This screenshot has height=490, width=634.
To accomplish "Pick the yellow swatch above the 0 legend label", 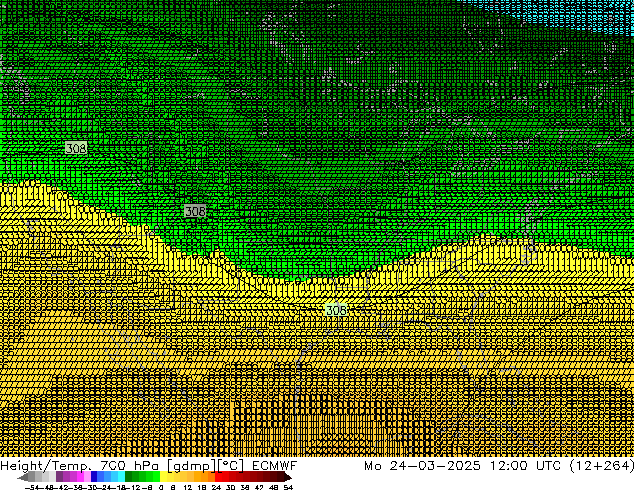I will pyautogui.click(x=163, y=477).
